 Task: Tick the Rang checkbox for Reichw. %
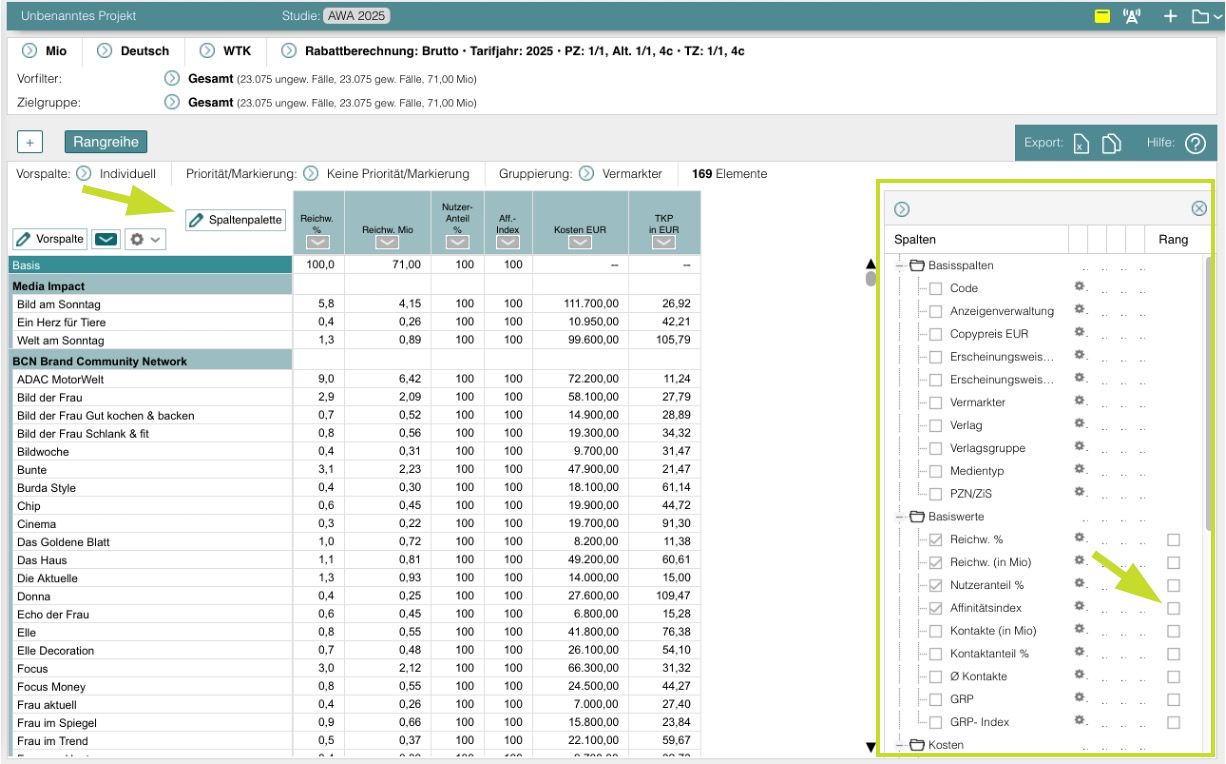click(1173, 540)
